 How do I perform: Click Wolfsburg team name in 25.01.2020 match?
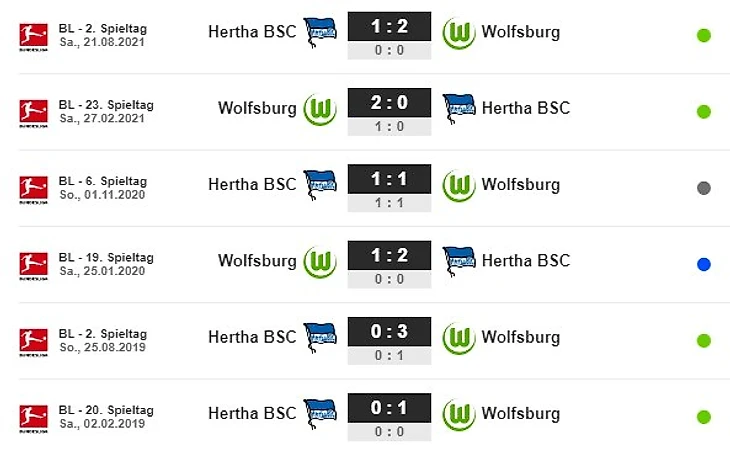pos(257,261)
